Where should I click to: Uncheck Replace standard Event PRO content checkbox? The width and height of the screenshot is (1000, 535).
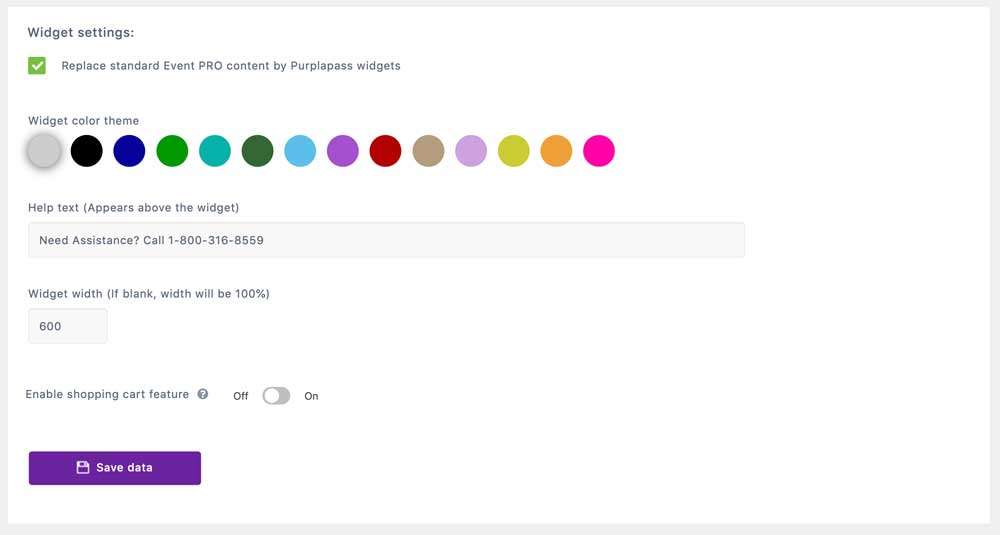coord(37,66)
